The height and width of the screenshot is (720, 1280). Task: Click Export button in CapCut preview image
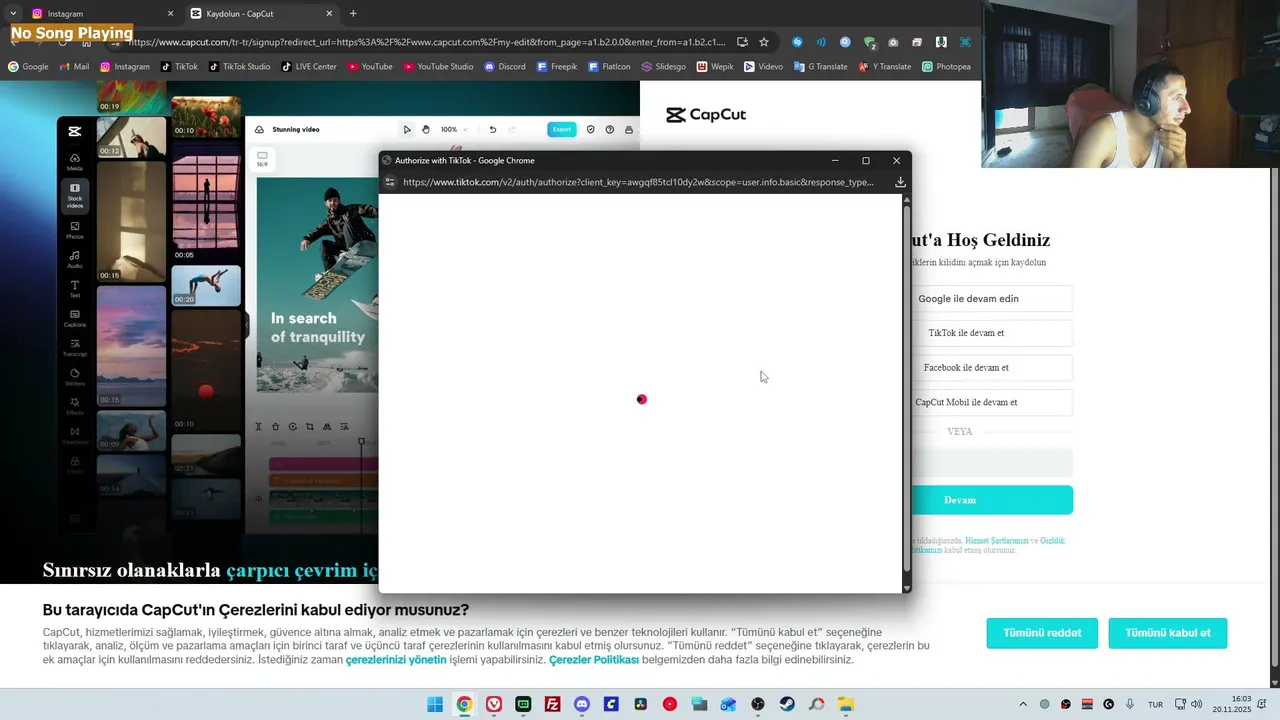(562, 129)
